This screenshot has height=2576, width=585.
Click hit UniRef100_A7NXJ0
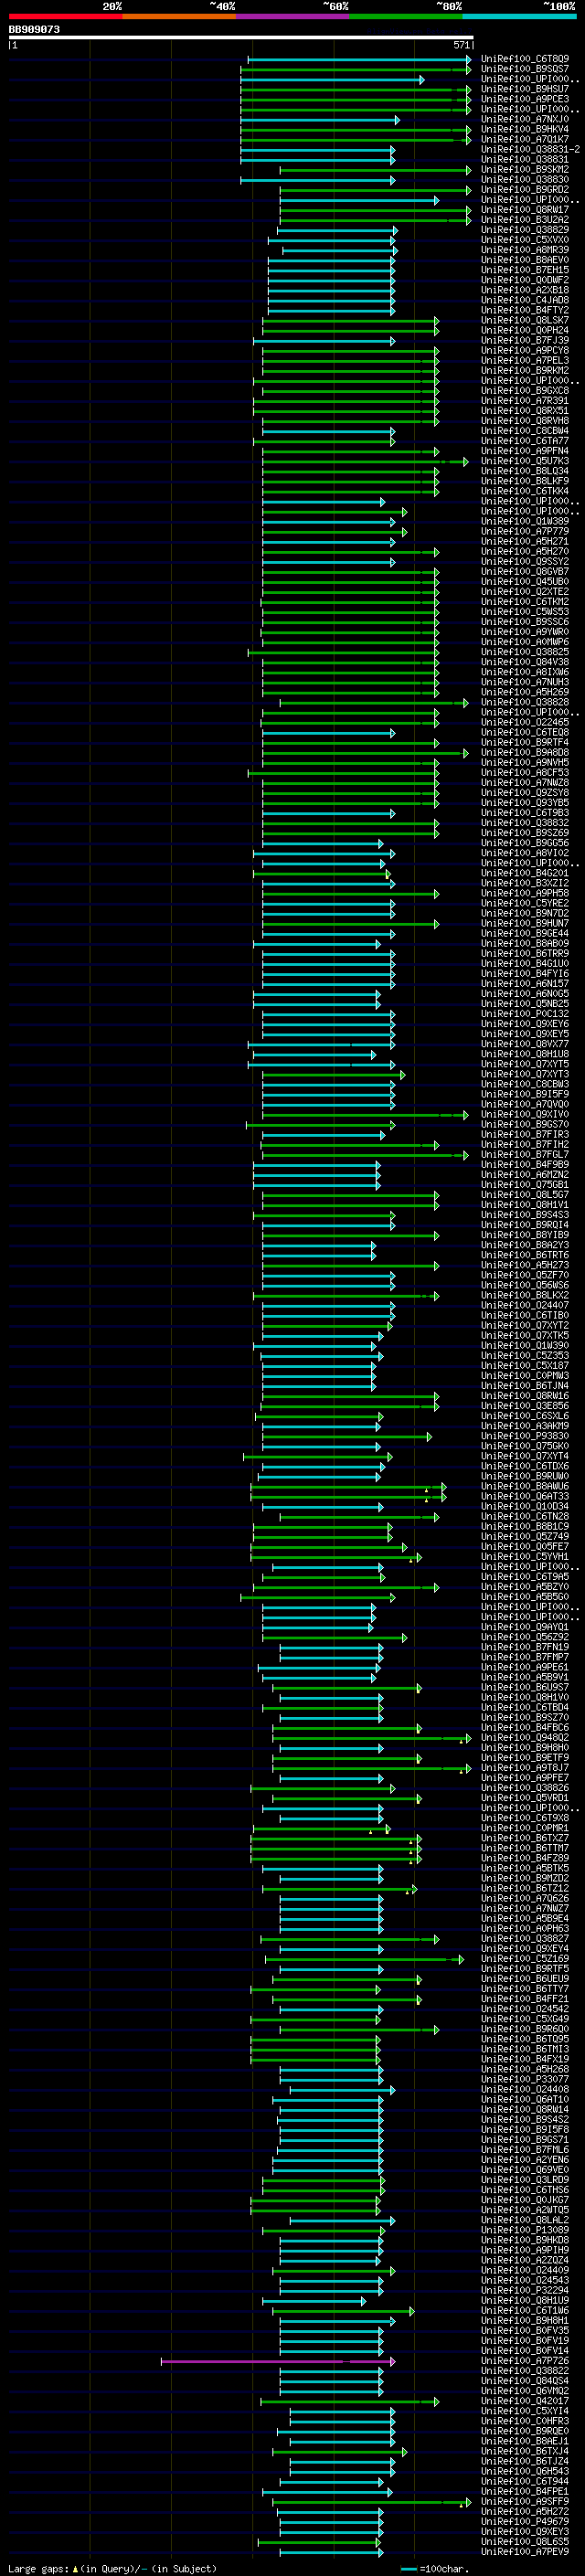pos(525,120)
